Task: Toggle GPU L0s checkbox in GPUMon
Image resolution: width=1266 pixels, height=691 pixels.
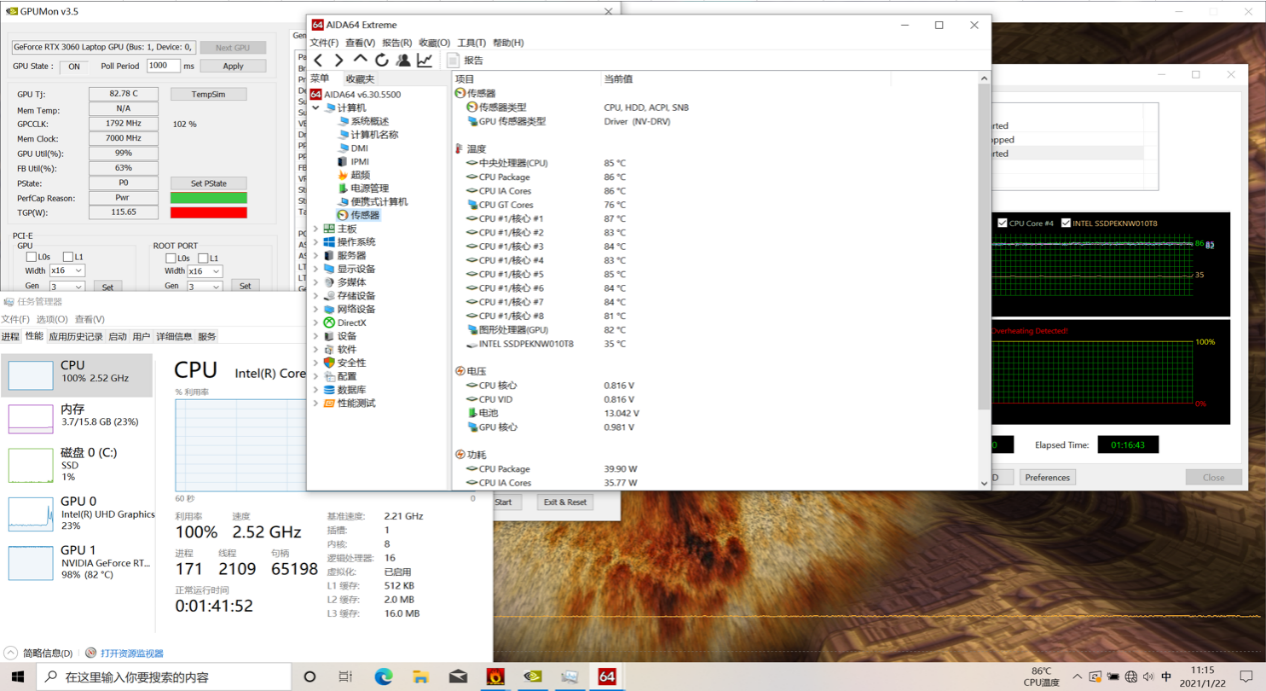Action: (x=31, y=258)
